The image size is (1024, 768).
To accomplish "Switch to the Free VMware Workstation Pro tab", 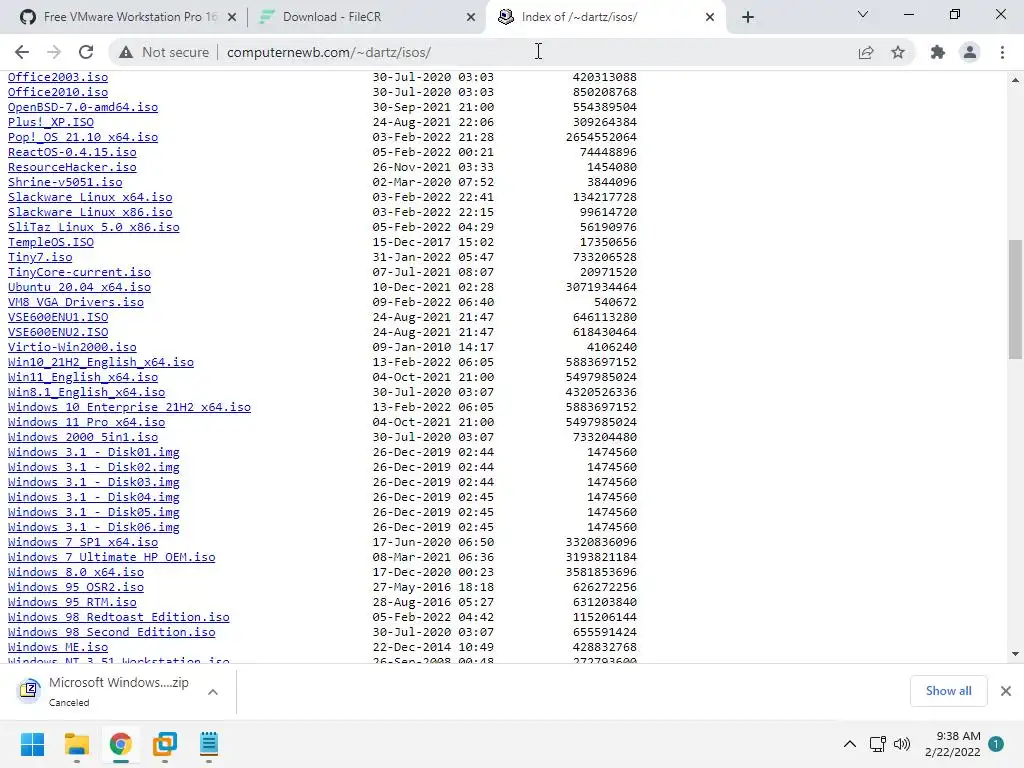I will click(129, 17).
